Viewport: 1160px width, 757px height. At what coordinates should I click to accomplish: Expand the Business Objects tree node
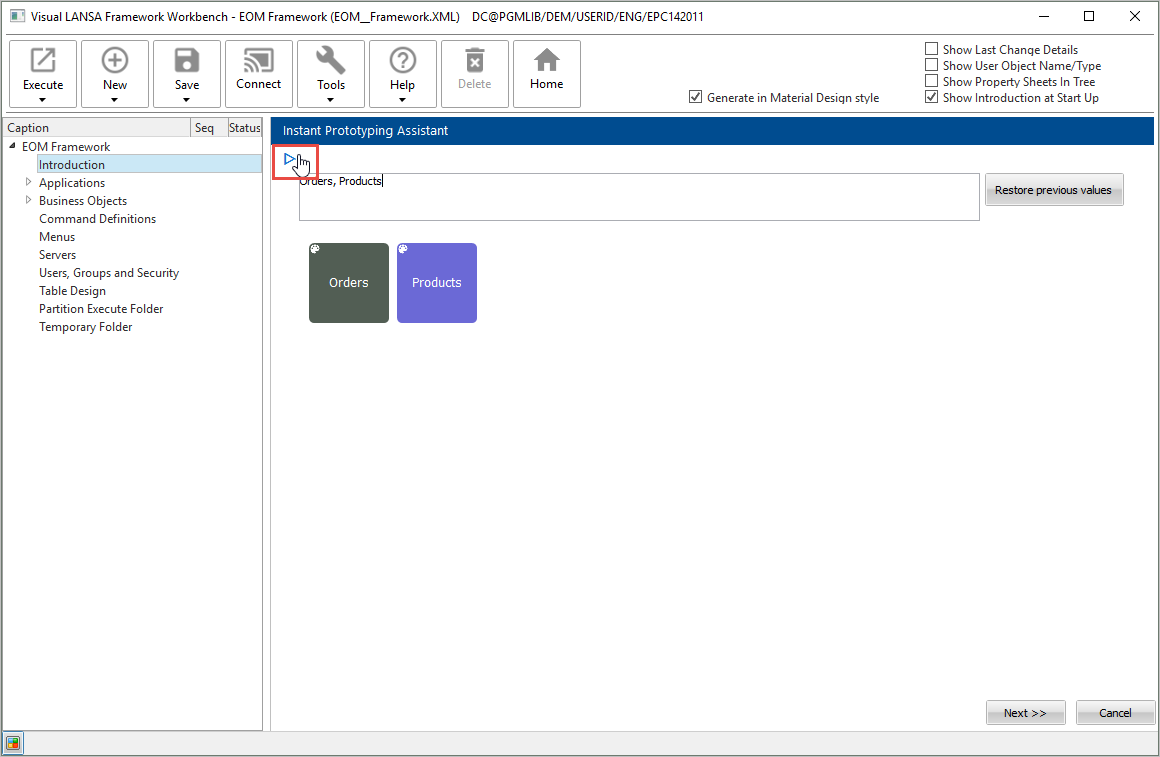(28, 200)
